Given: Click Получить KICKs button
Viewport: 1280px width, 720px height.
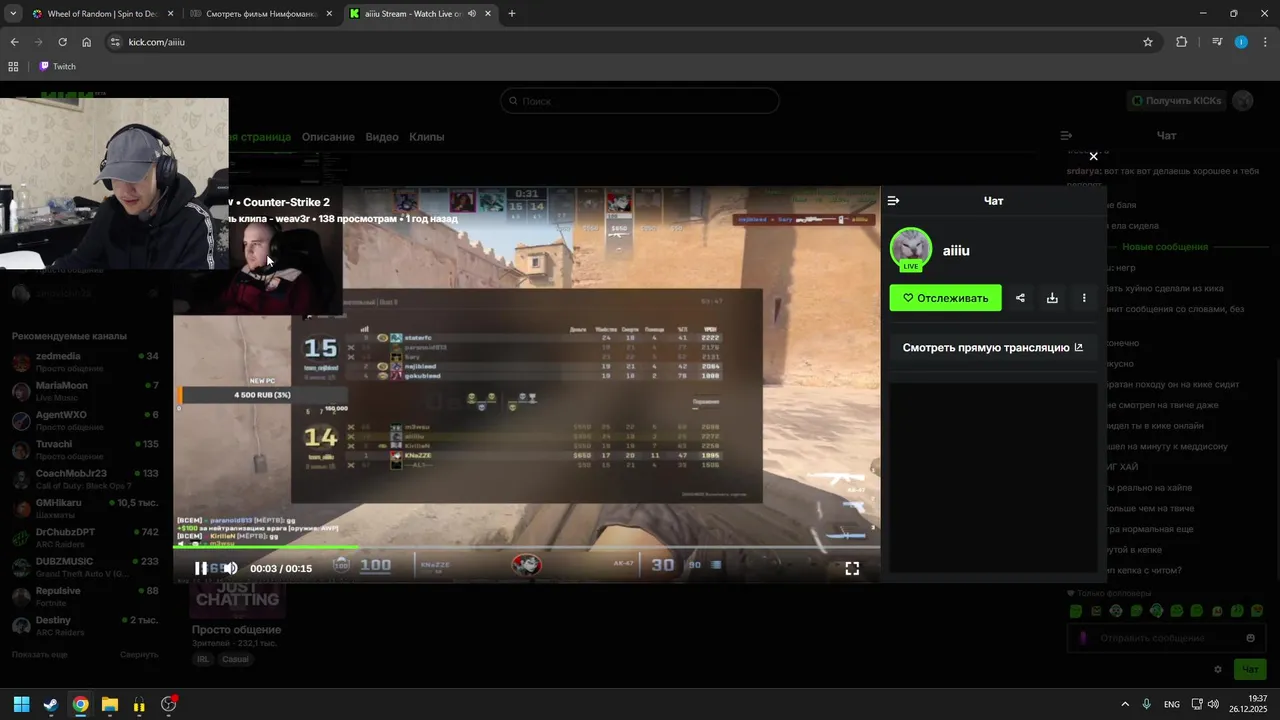Looking at the screenshot, I should [x=1176, y=101].
